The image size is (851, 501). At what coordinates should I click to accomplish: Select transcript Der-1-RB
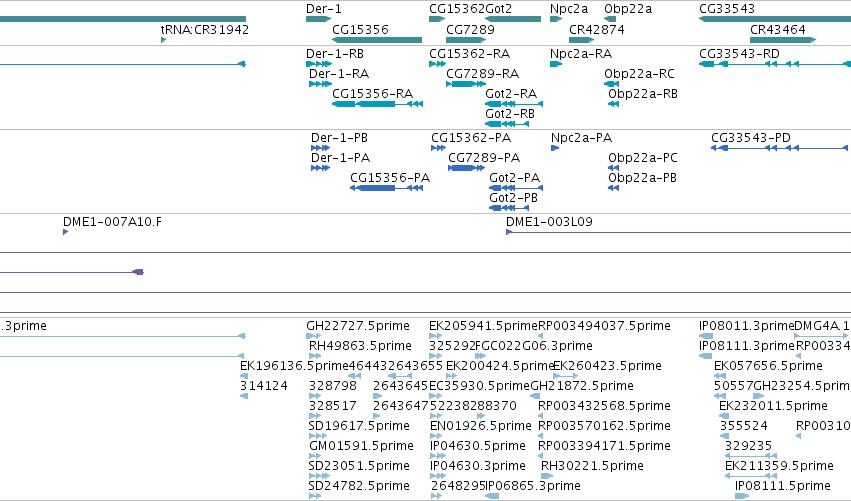click(335, 54)
